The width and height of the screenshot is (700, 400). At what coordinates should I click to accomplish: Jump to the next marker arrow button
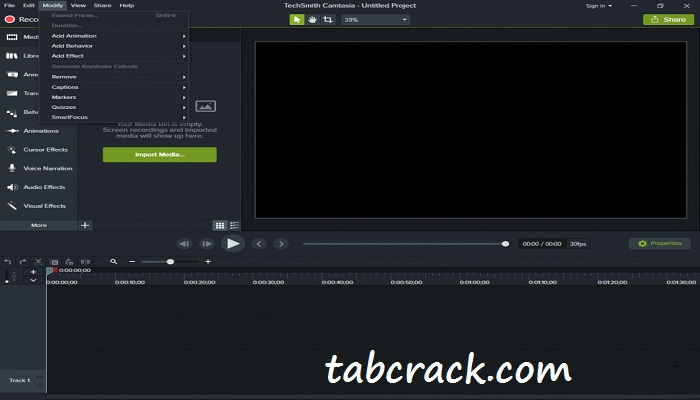point(281,244)
